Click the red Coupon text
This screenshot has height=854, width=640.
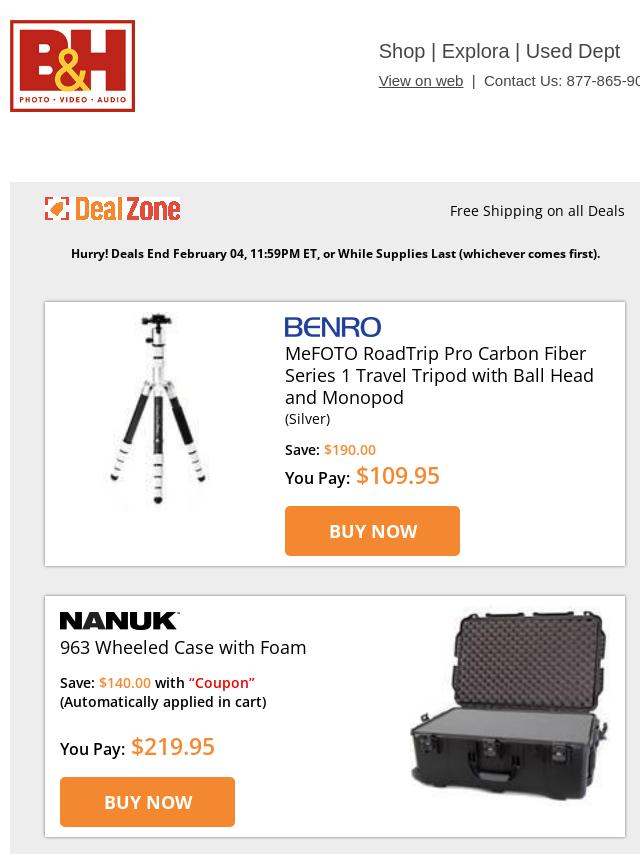click(222, 683)
